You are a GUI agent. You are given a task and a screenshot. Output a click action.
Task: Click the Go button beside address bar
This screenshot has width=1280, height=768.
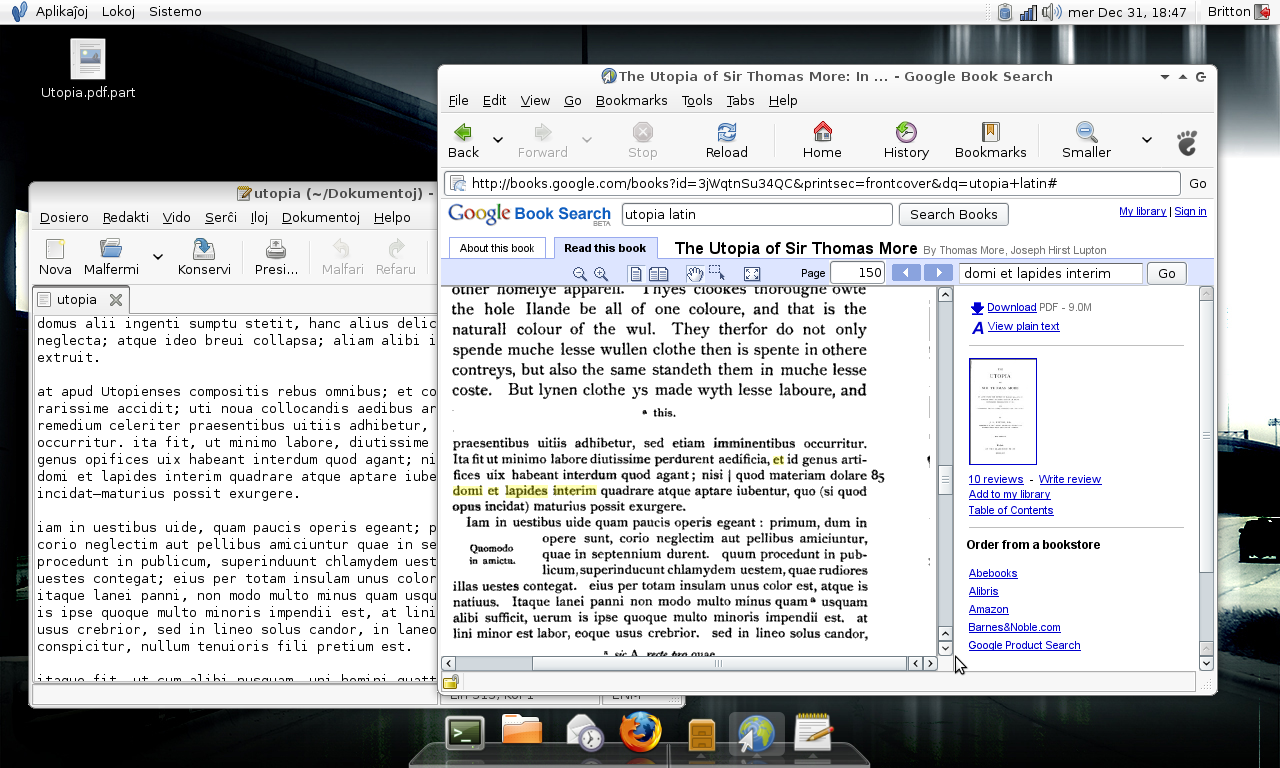(1197, 183)
